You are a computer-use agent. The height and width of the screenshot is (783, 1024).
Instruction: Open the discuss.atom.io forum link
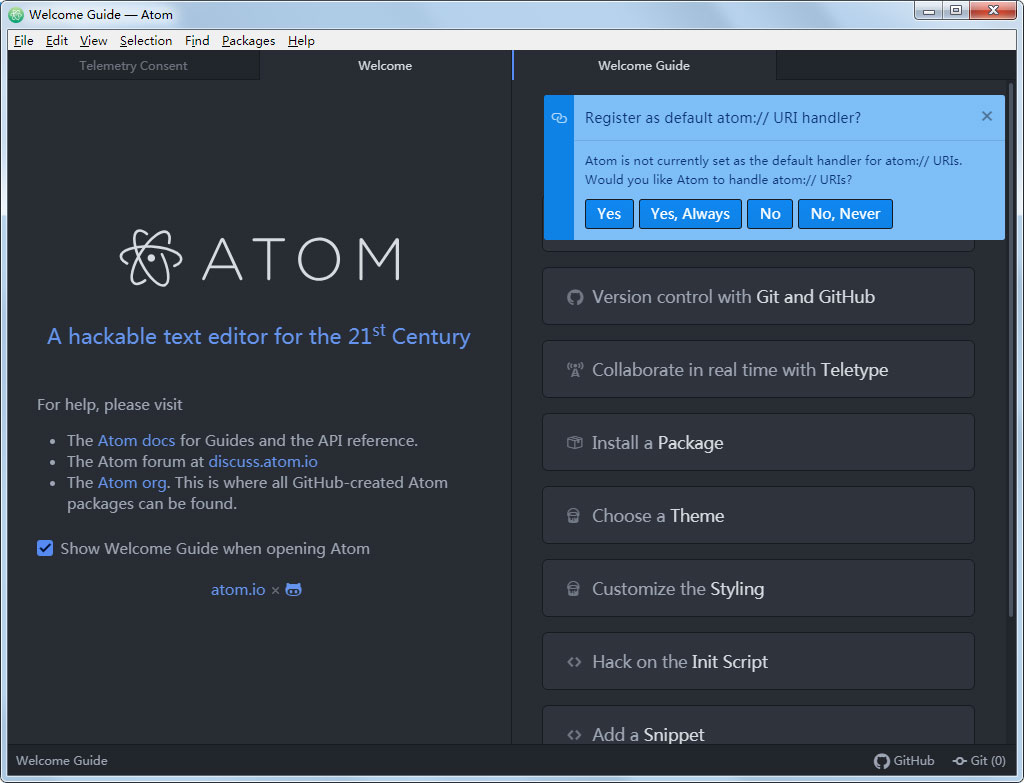263,462
